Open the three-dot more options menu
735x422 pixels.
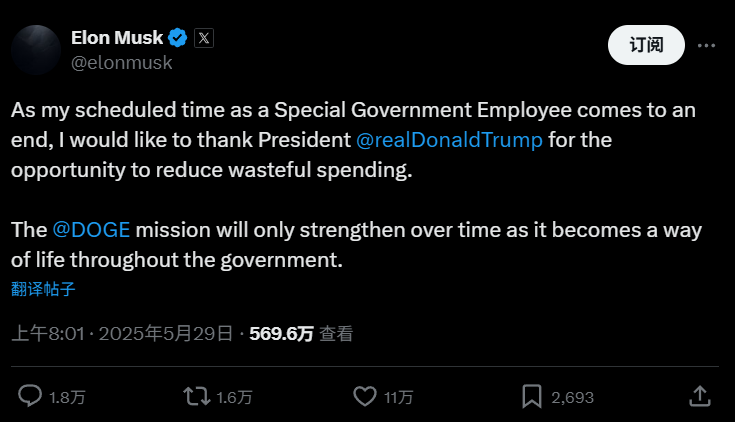point(706,46)
